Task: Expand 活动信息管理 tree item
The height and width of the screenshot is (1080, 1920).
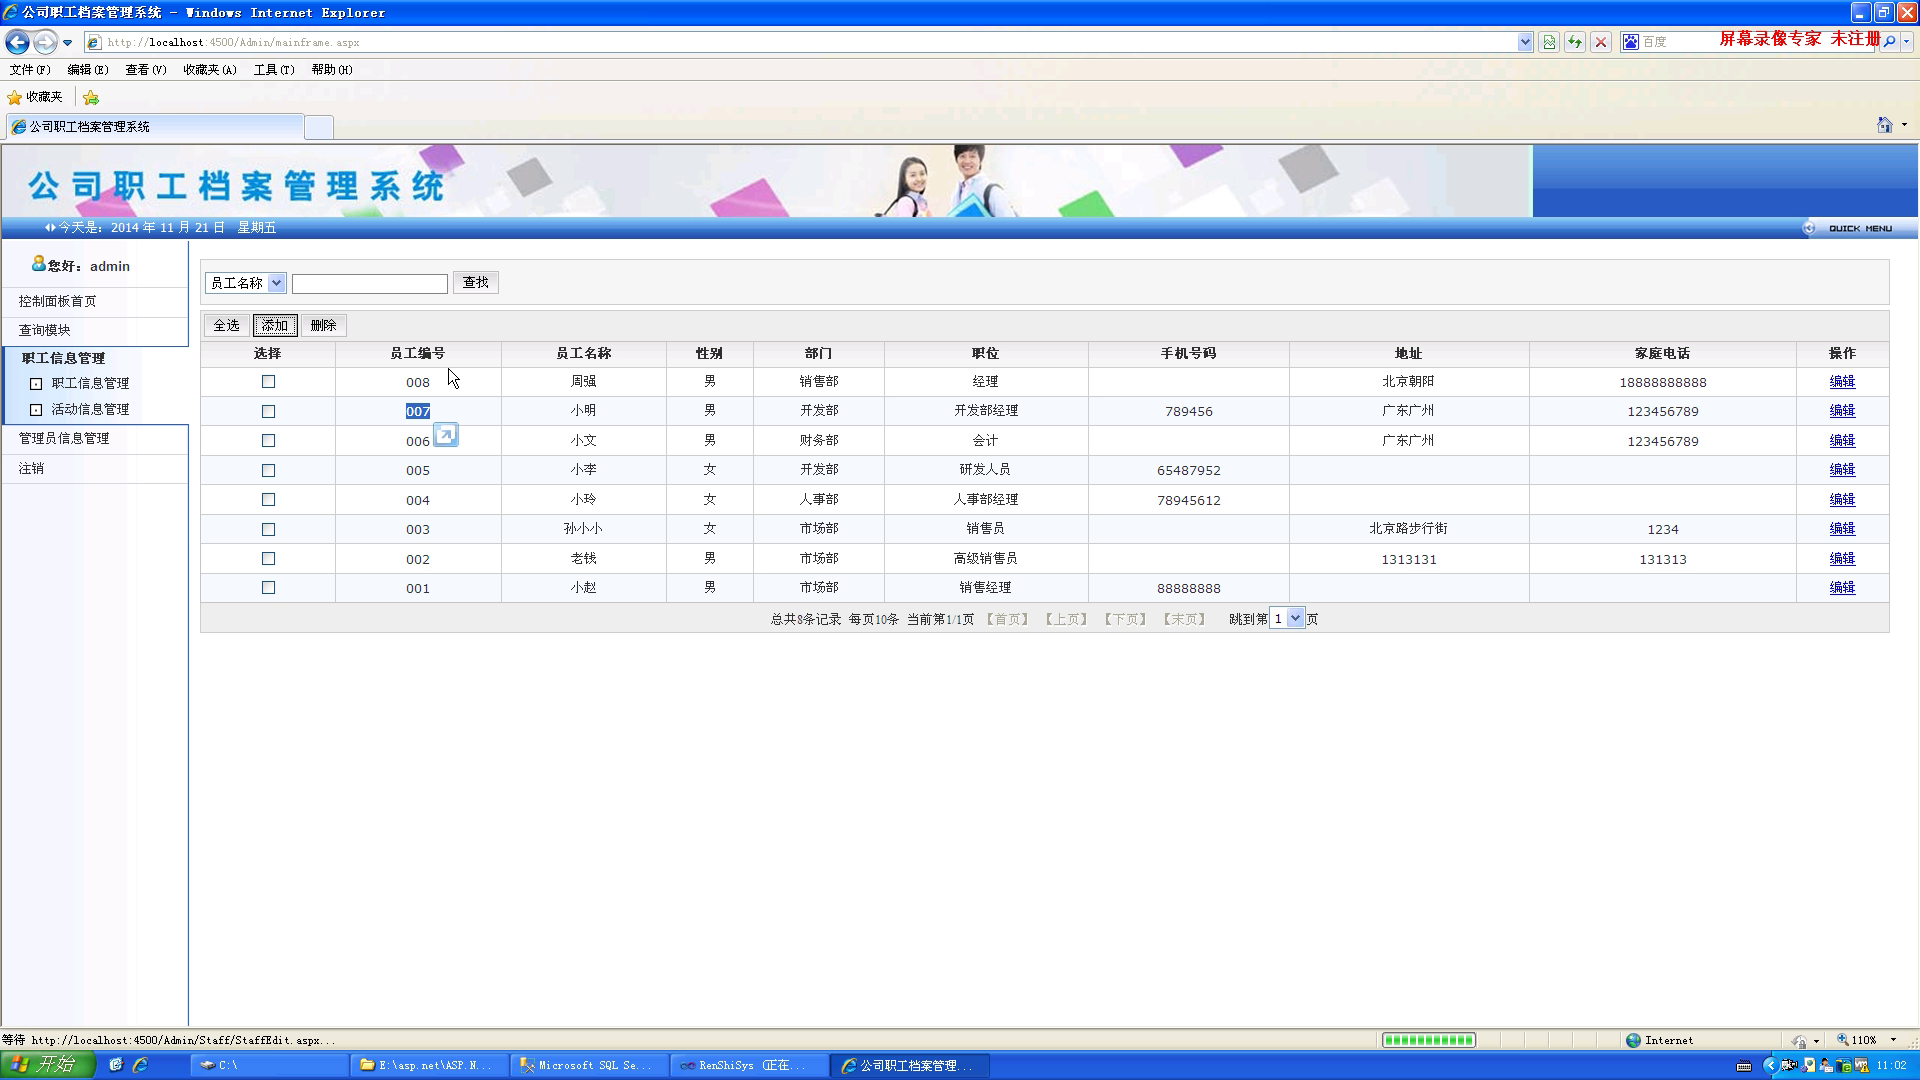Action: tap(36, 409)
